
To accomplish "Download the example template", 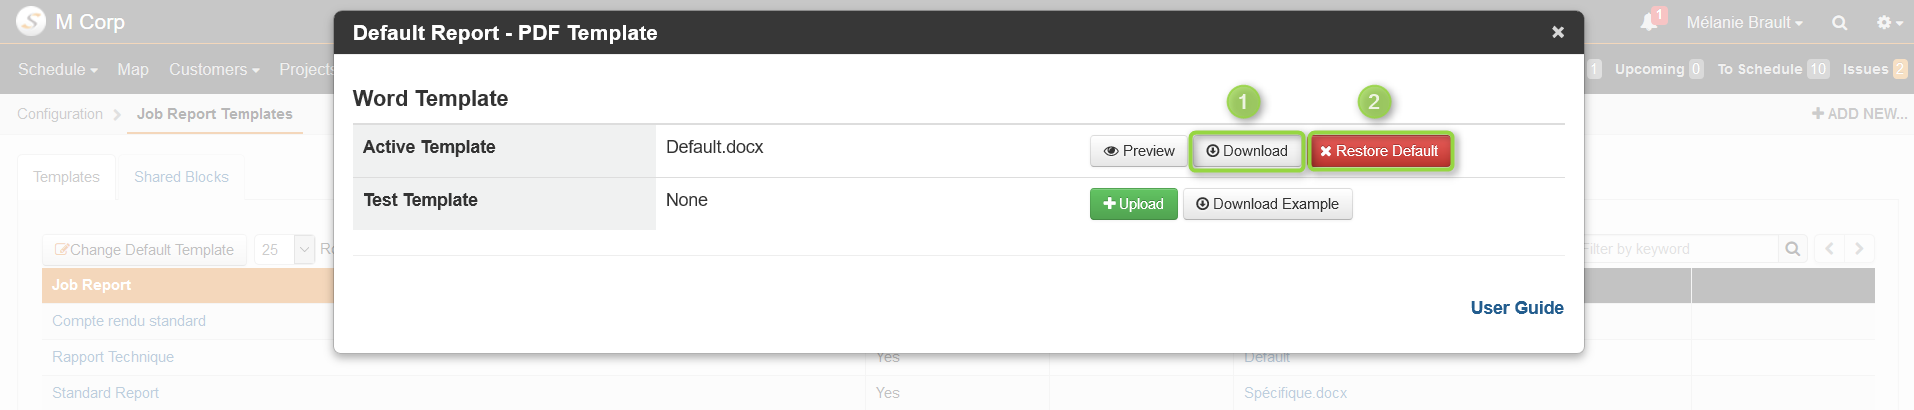I will 1267,204.
